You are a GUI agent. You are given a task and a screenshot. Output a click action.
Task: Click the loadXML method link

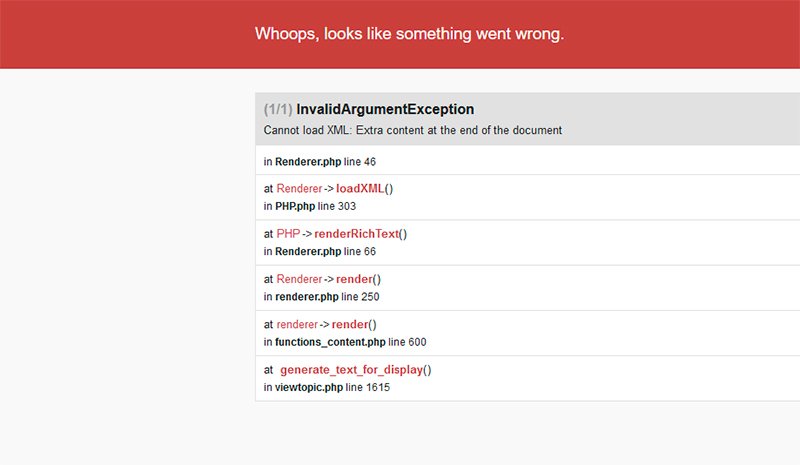tap(360, 188)
